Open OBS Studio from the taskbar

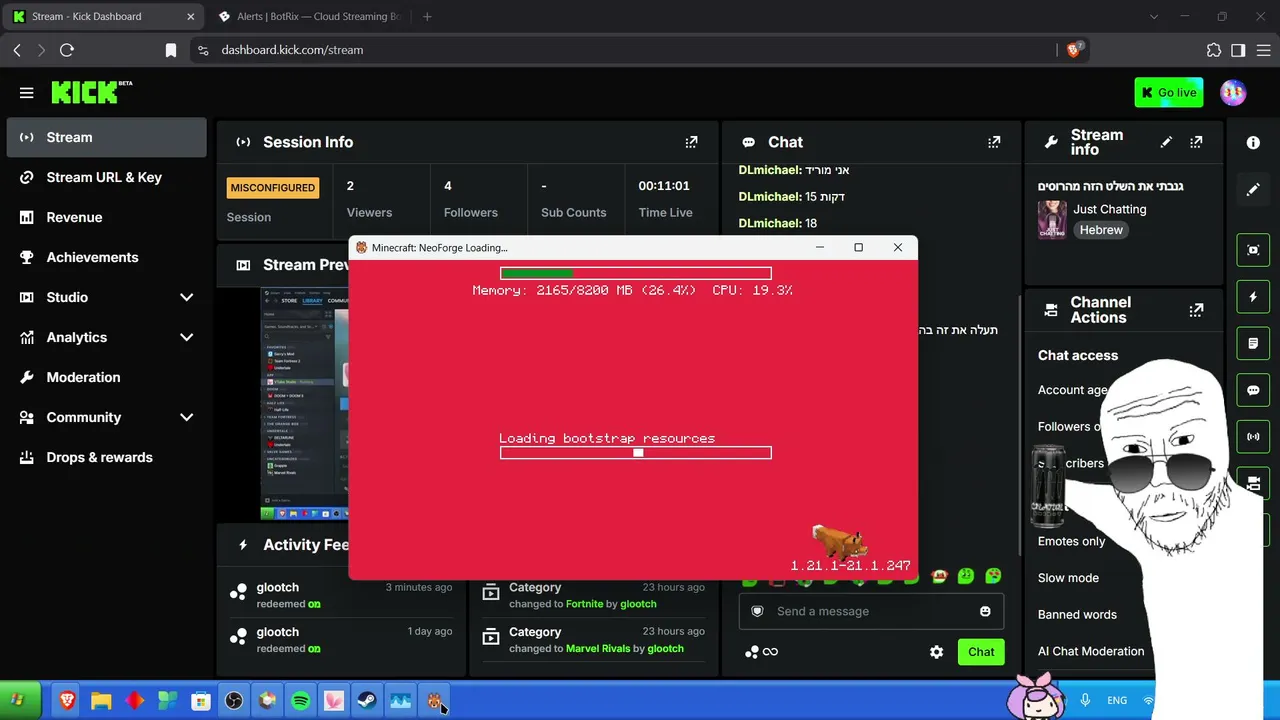pos(234,701)
